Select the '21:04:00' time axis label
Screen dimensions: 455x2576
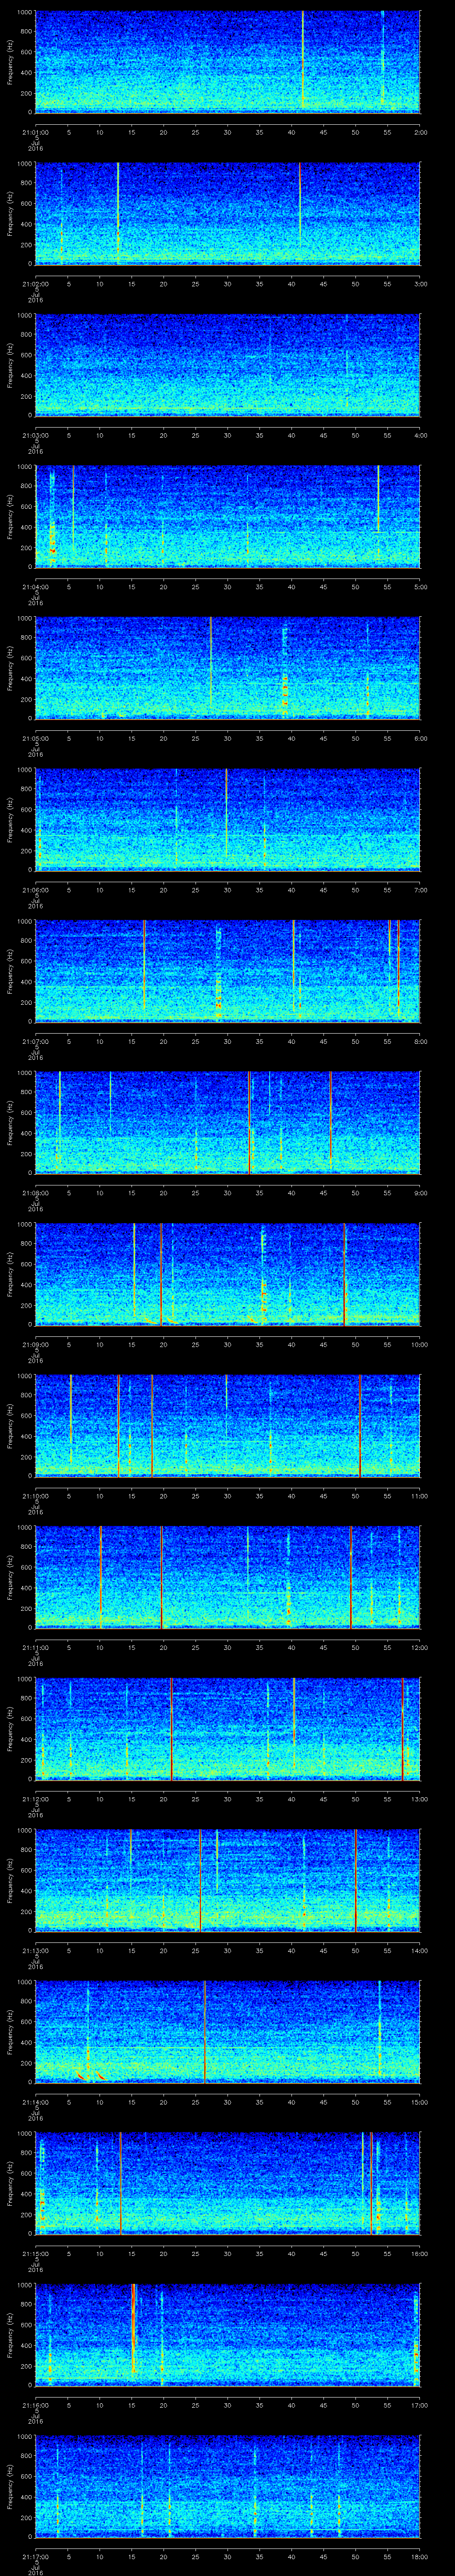[x=35, y=586]
